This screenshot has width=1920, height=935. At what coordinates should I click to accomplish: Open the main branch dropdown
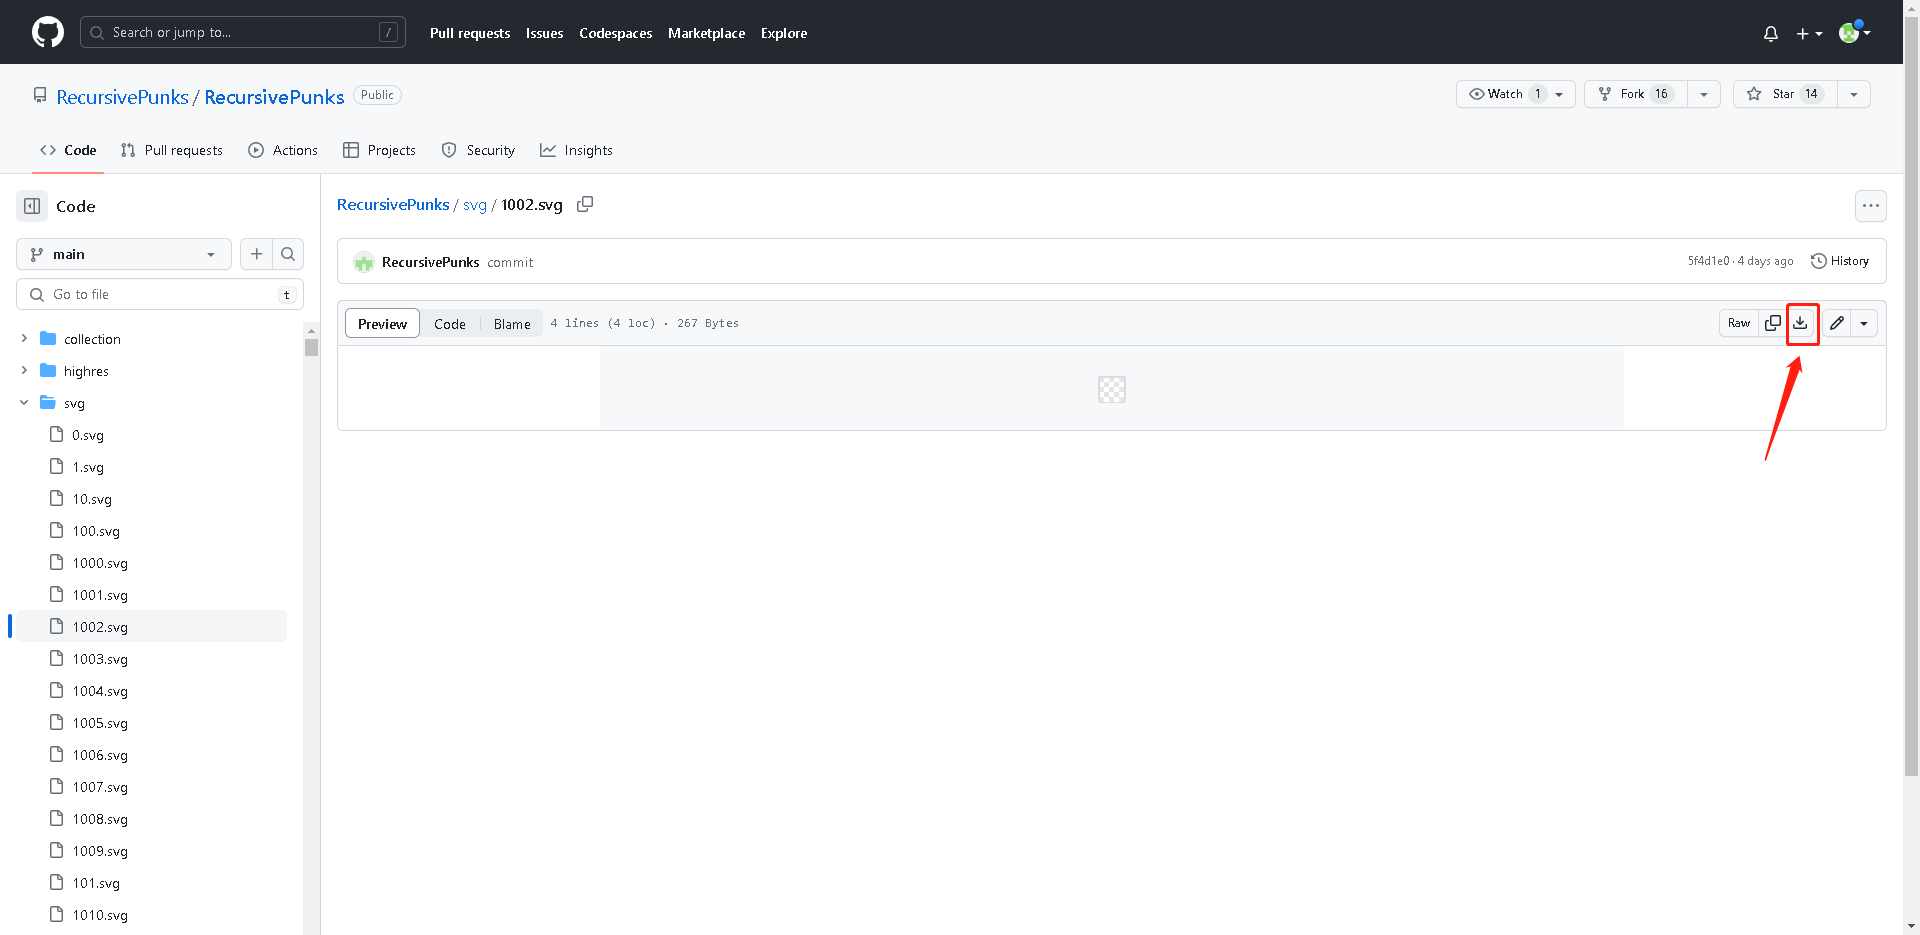124,254
